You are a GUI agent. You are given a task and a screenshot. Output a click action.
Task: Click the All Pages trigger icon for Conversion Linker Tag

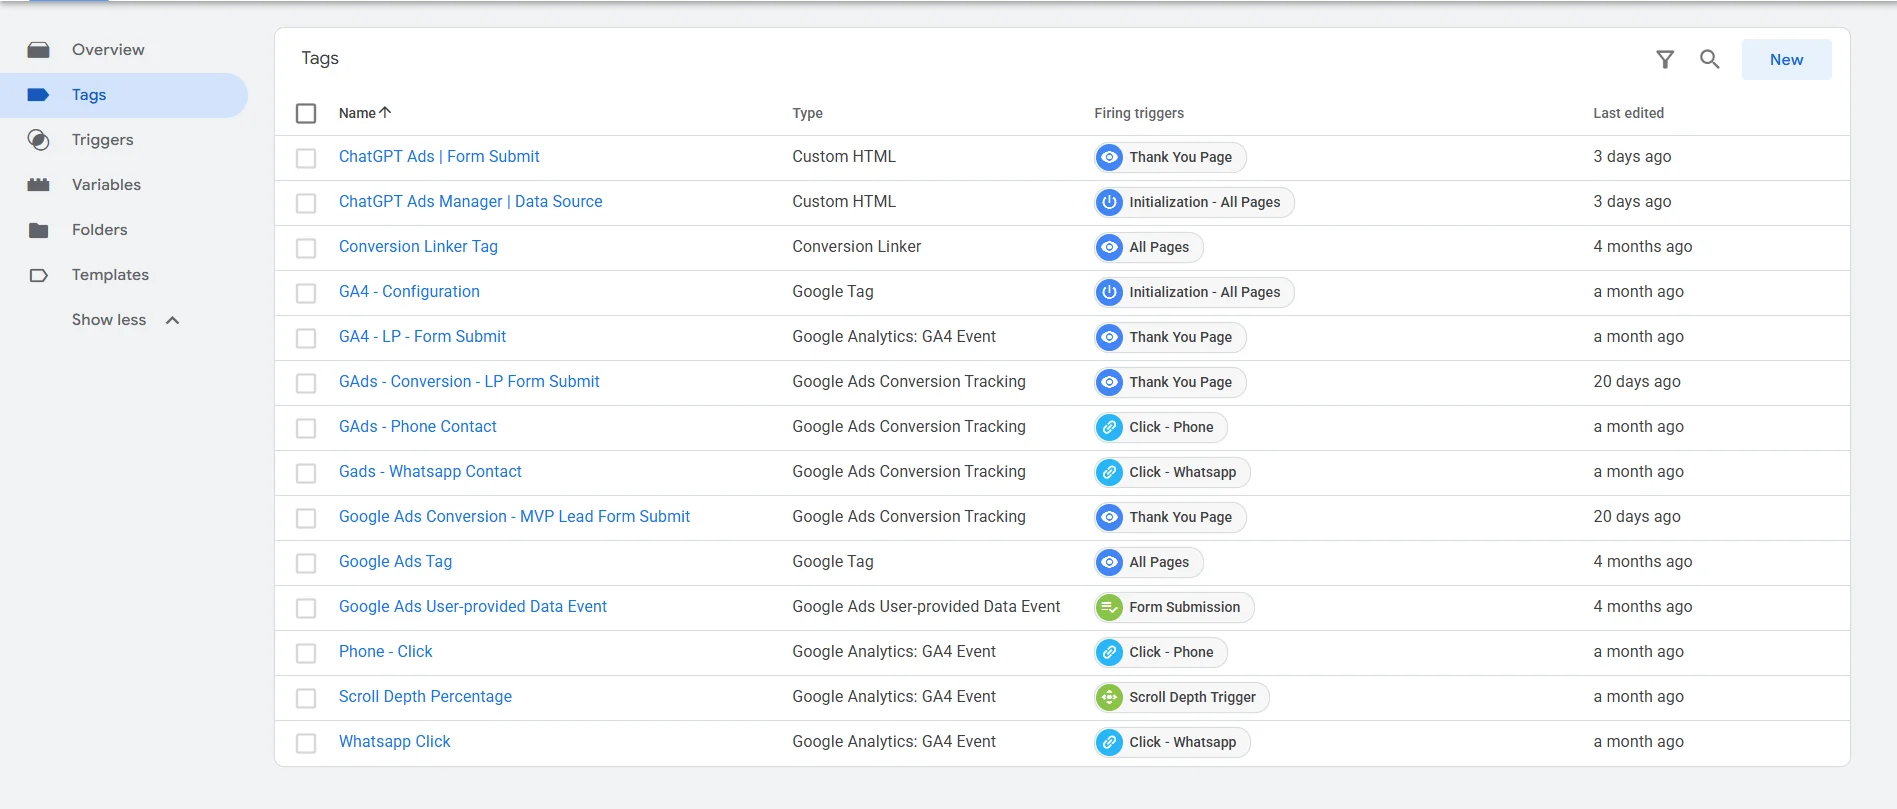point(1109,247)
